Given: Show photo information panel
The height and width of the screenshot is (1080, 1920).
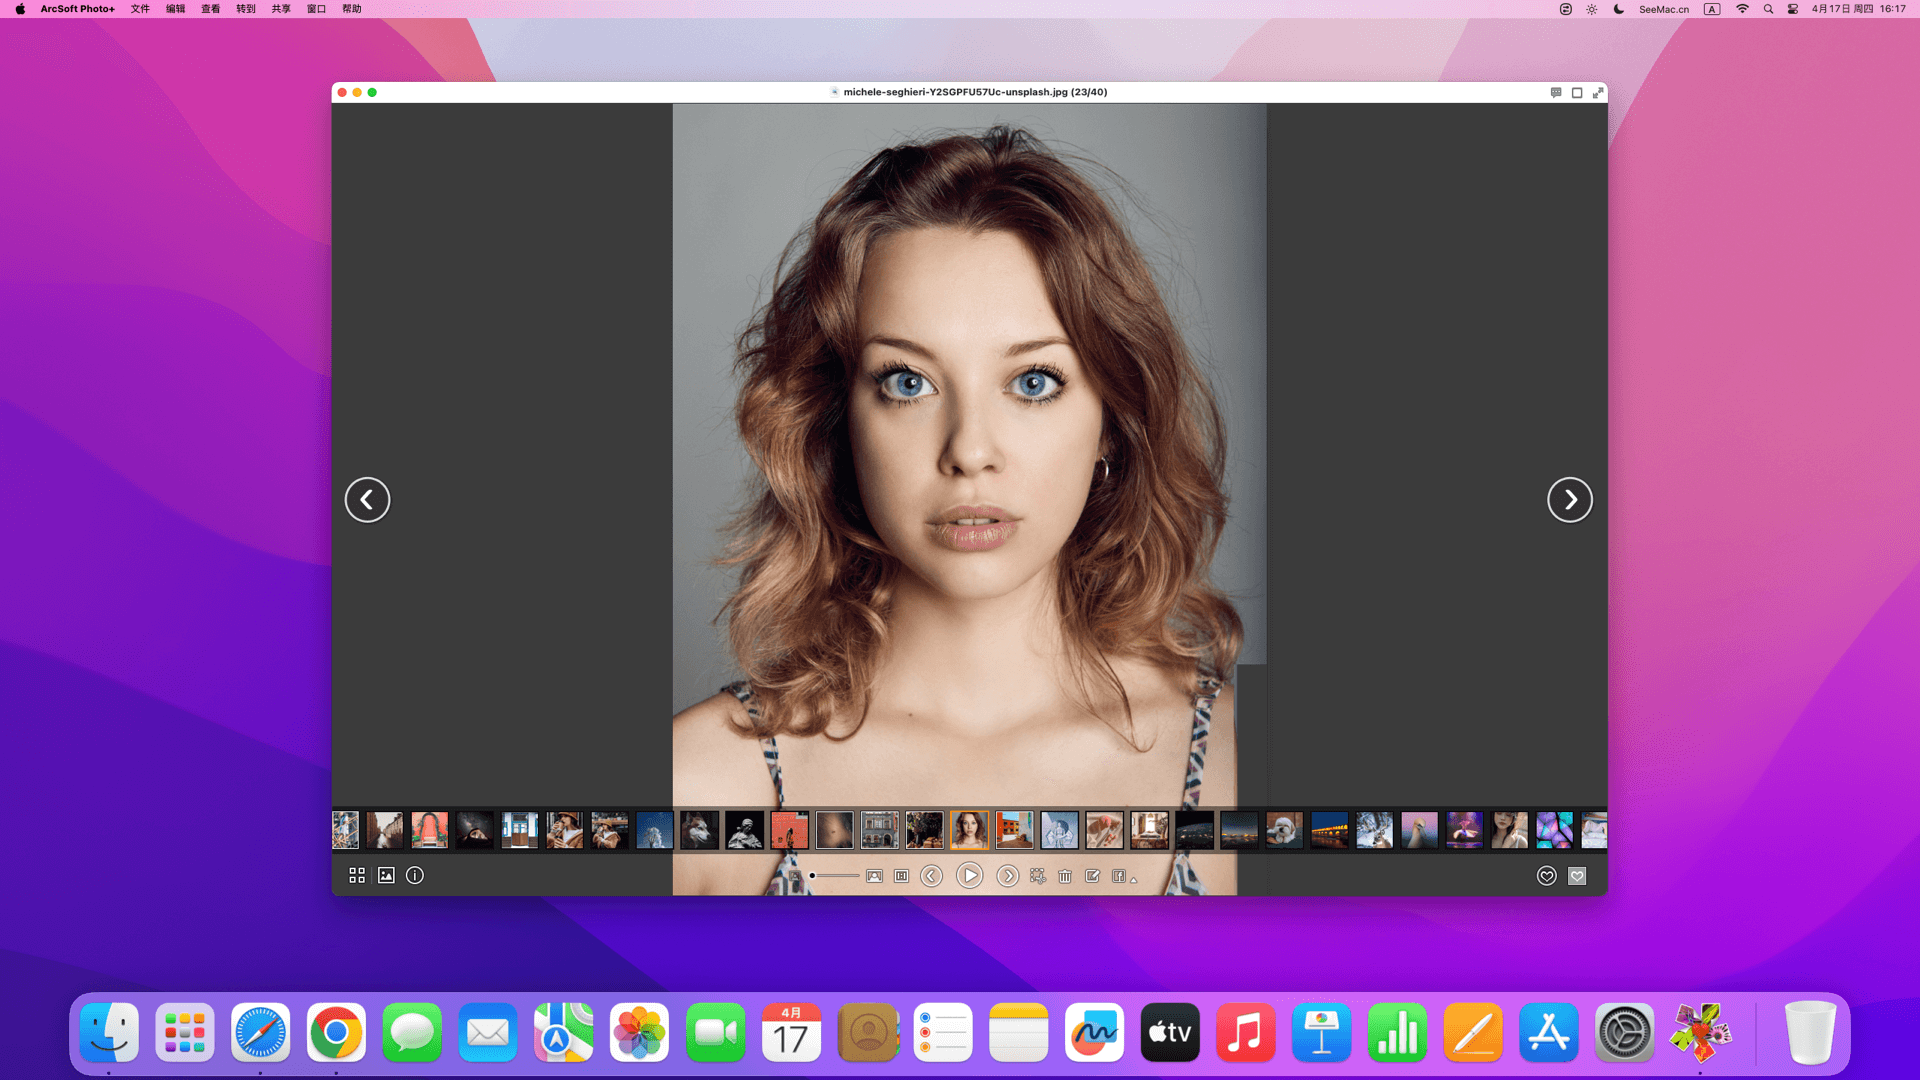Looking at the screenshot, I should pyautogui.click(x=415, y=876).
